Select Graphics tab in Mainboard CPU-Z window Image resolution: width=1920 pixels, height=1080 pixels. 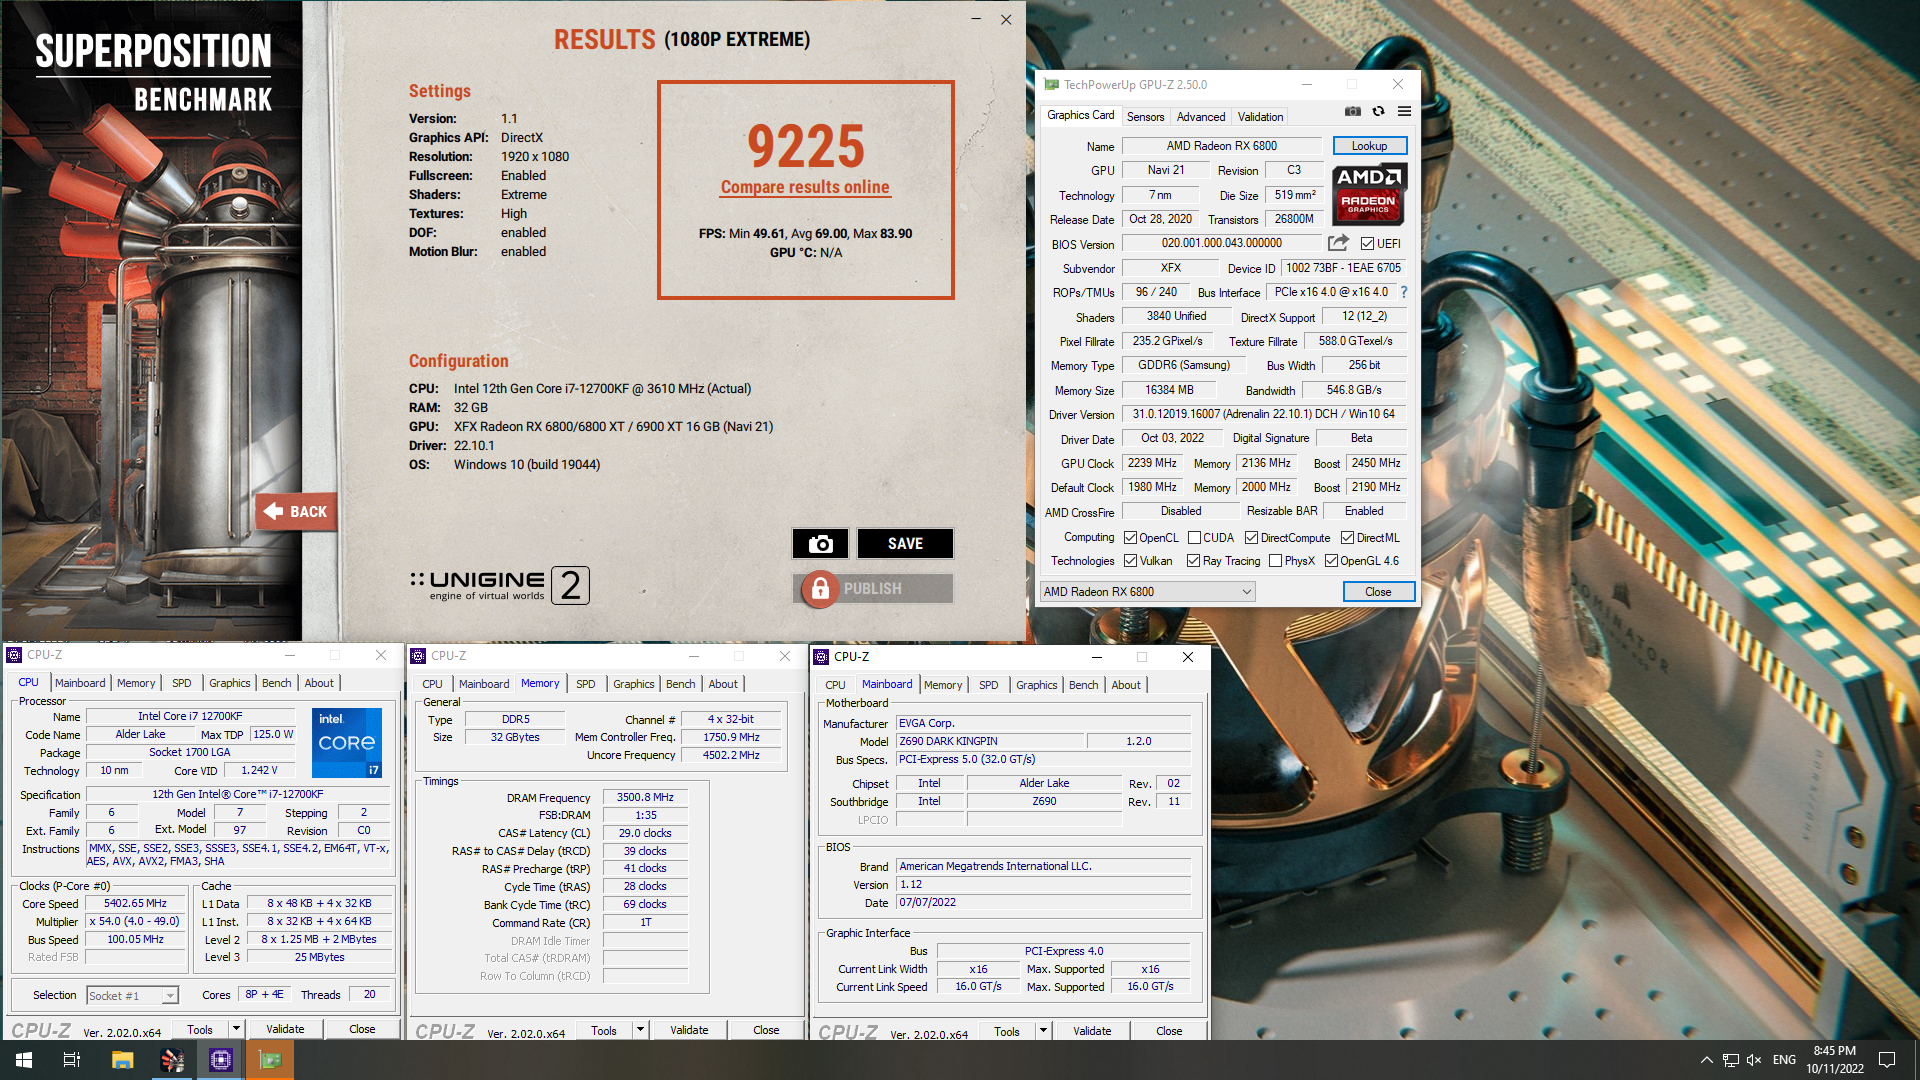pos(1036,685)
